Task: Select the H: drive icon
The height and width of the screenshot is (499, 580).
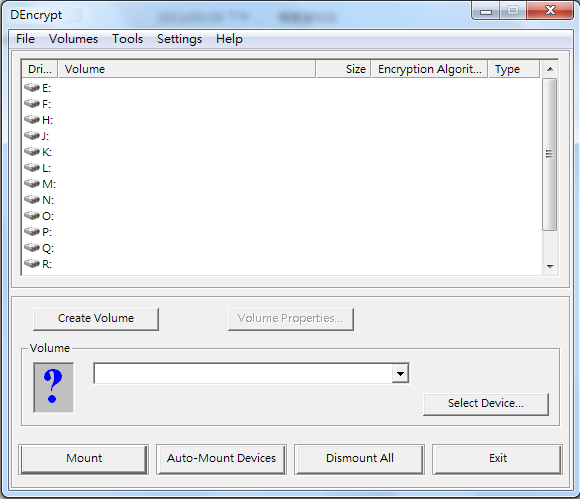Action: [32, 119]
